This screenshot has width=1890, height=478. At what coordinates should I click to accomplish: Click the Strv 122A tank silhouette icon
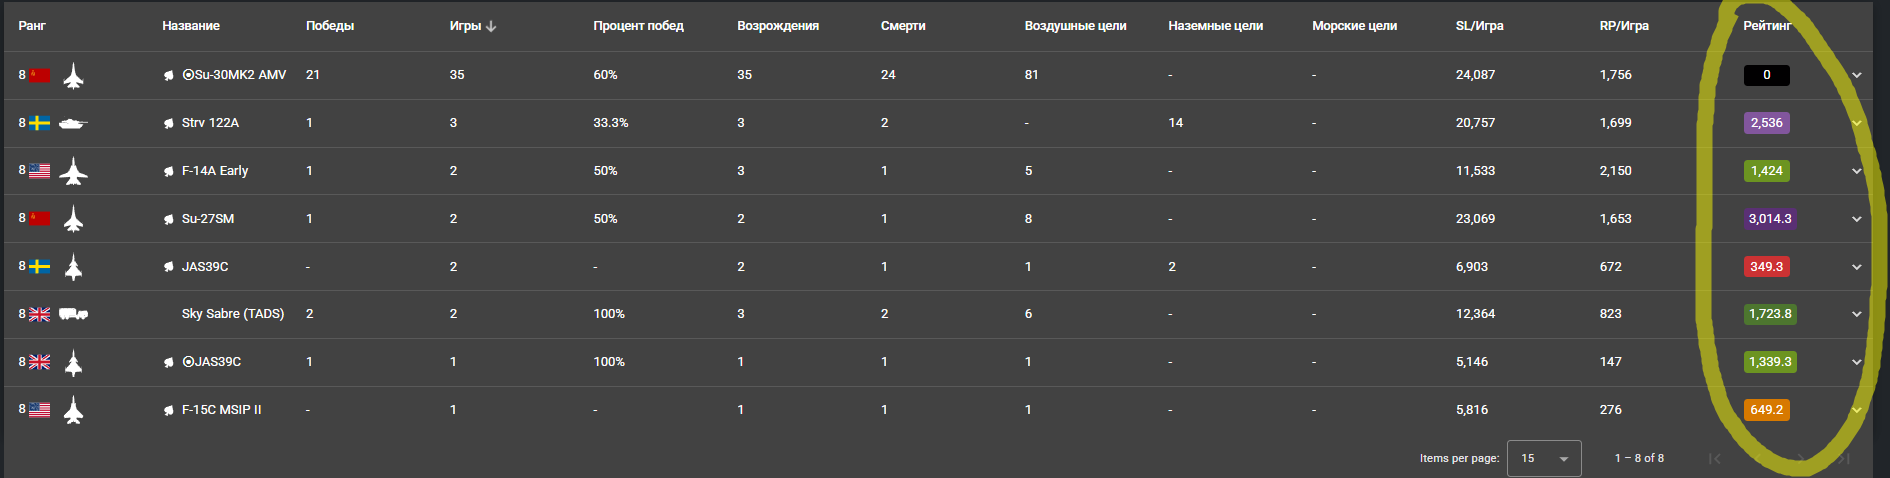click(x=73, y=124)
